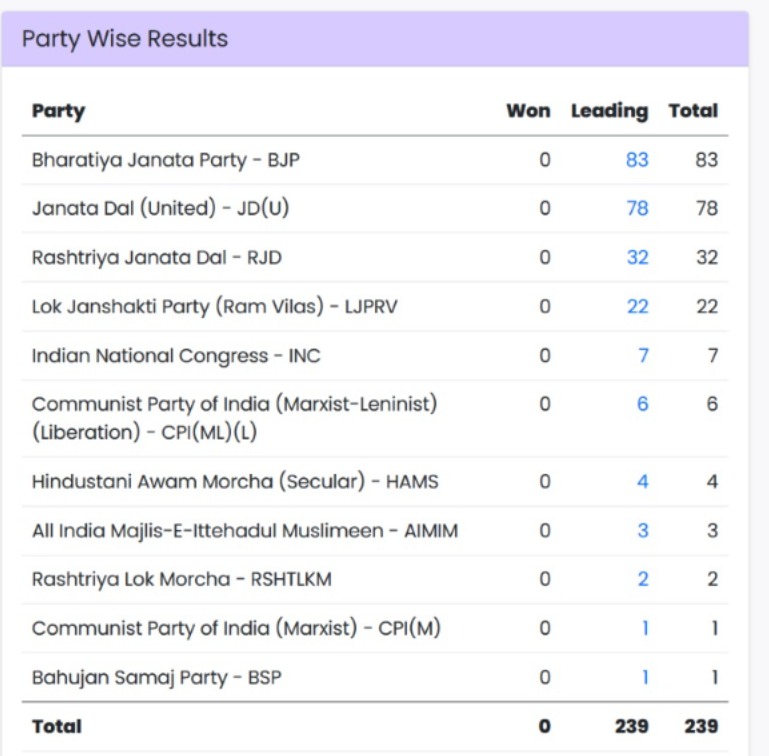Click the Party column header
Viewport: 769px width, 756px height.
(58, 111)
